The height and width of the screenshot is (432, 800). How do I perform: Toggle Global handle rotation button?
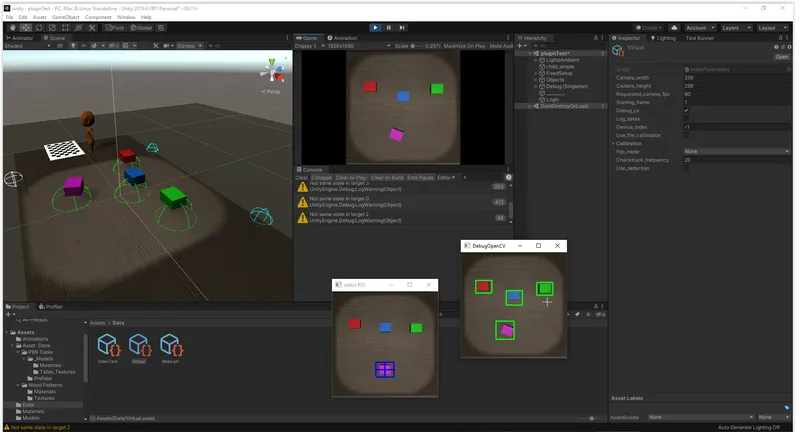pos(141,28)
